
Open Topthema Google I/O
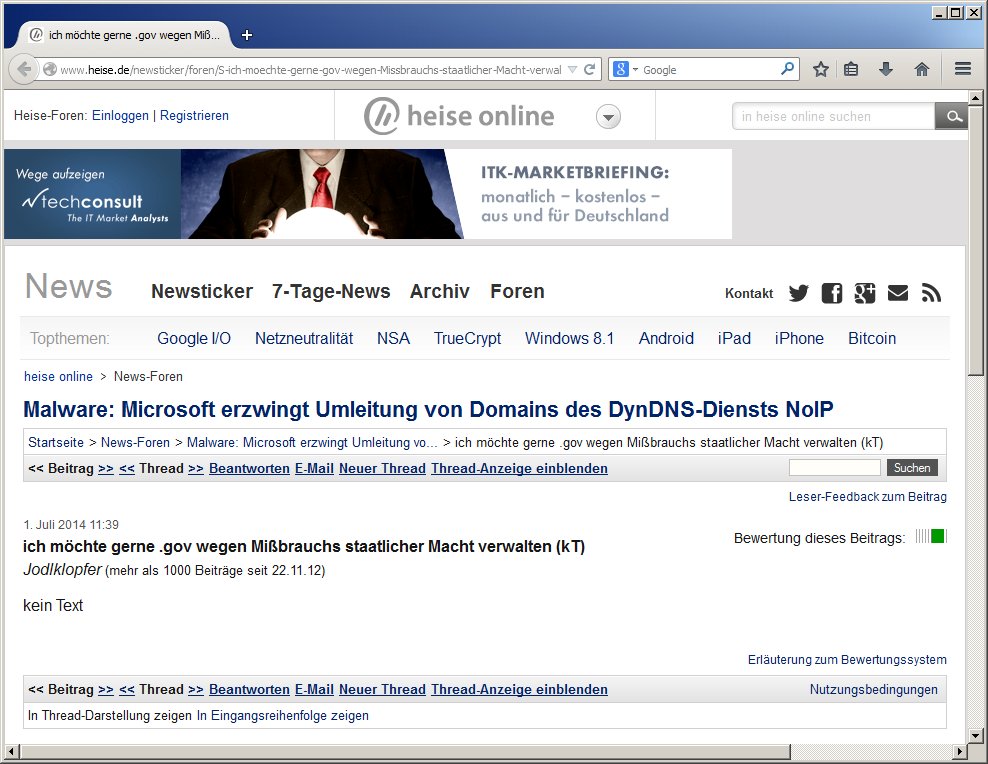click(x=194, y=338)
